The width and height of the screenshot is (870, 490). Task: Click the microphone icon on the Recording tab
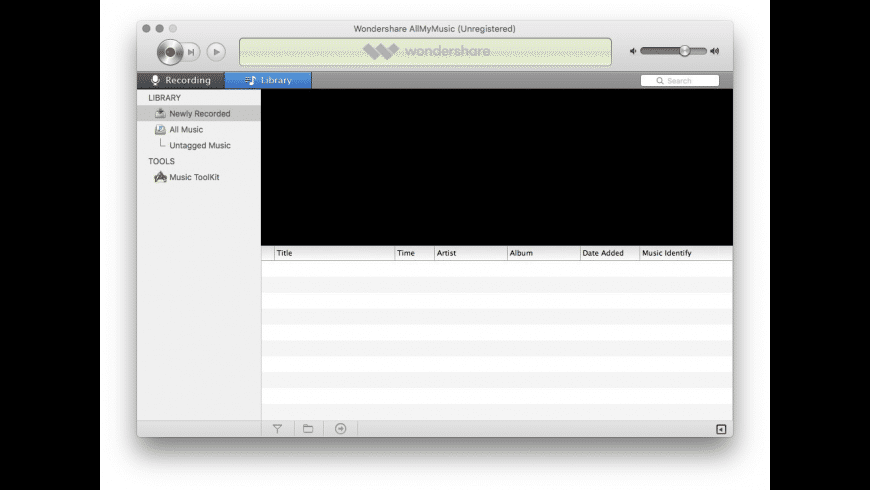point(155,80)
